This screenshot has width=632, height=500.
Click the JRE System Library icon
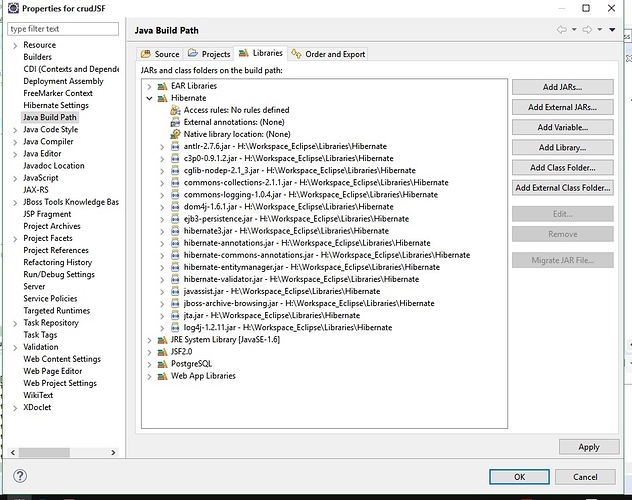(x=162, y=340)
